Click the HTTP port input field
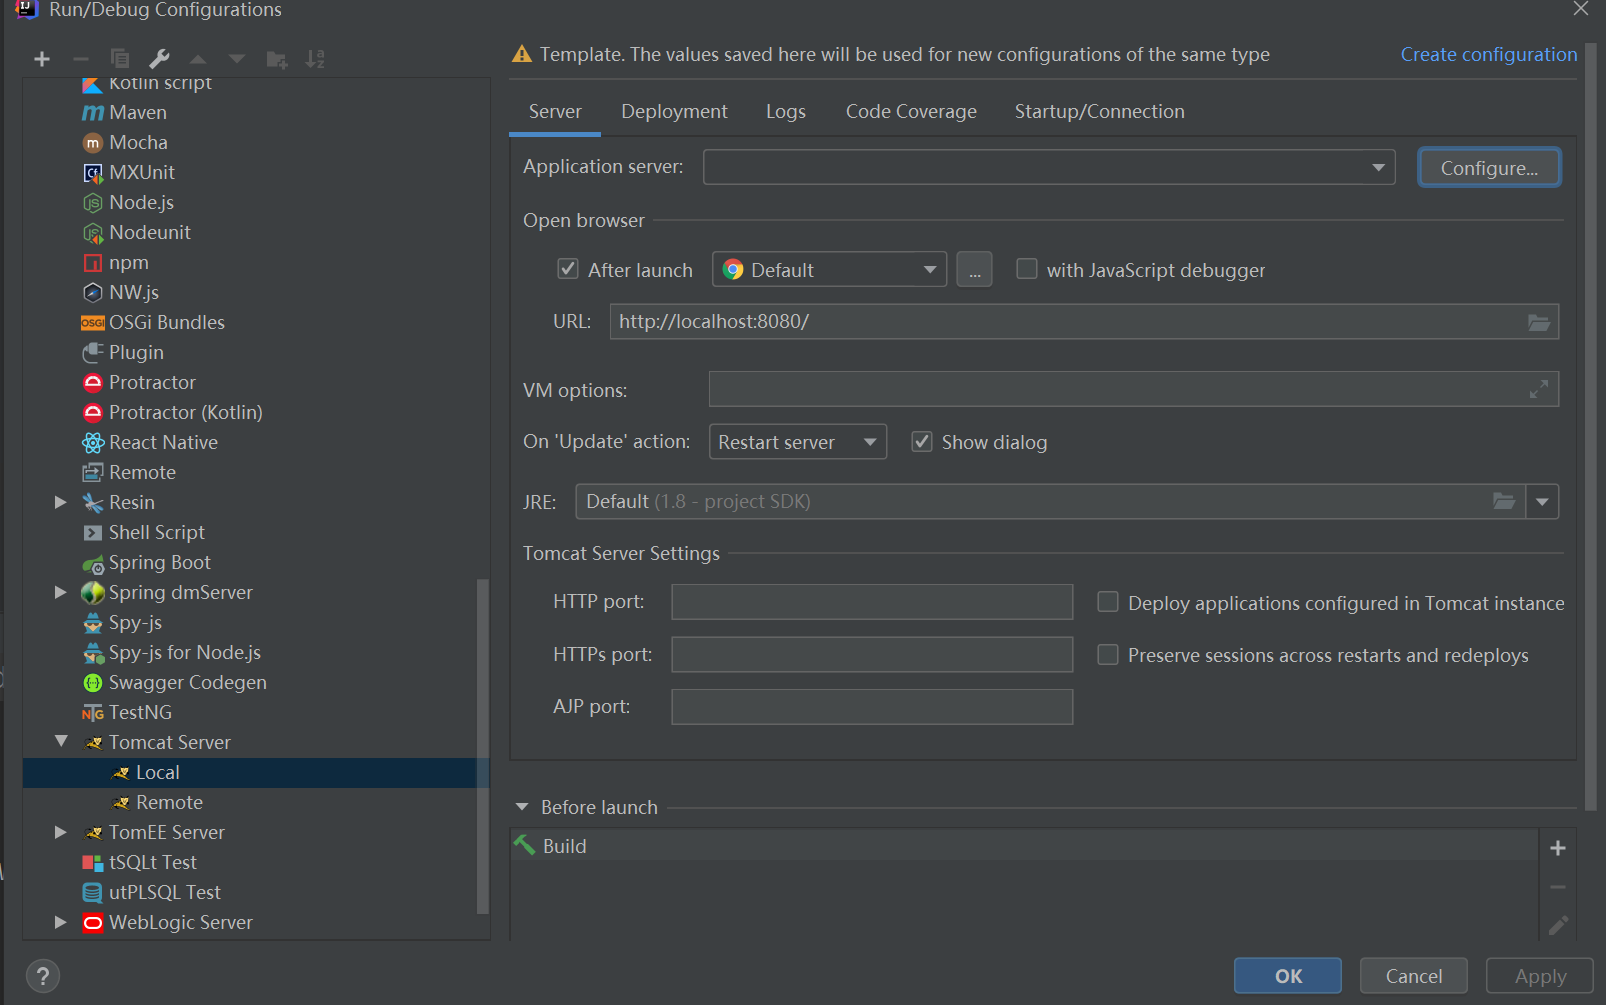The width and height of the screenshot is (1606, 1005). click(x=872, y=602)
